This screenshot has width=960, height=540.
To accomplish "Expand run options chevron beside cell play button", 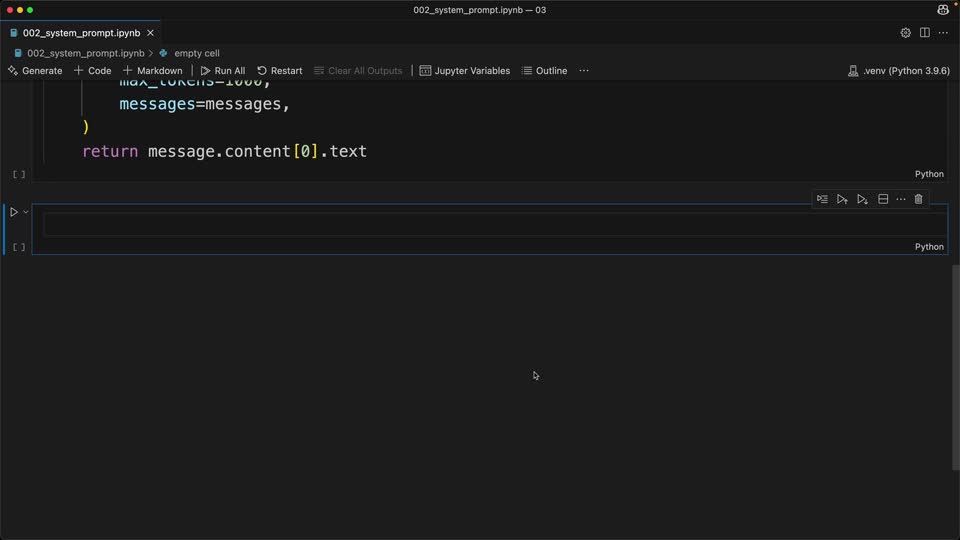I will (x=26, y=212).
